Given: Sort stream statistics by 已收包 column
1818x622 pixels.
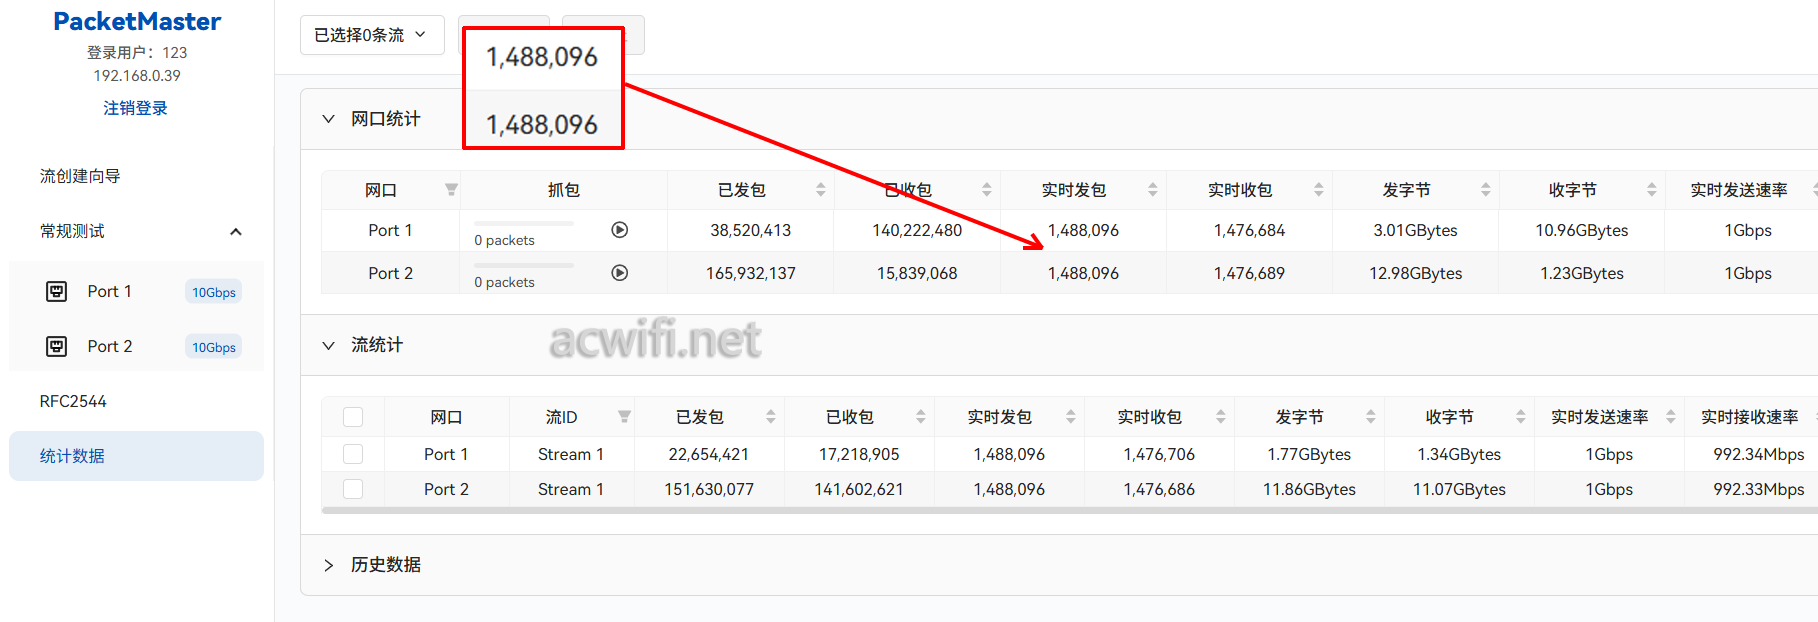Looking at the screenshot, I should pos(920,417).
